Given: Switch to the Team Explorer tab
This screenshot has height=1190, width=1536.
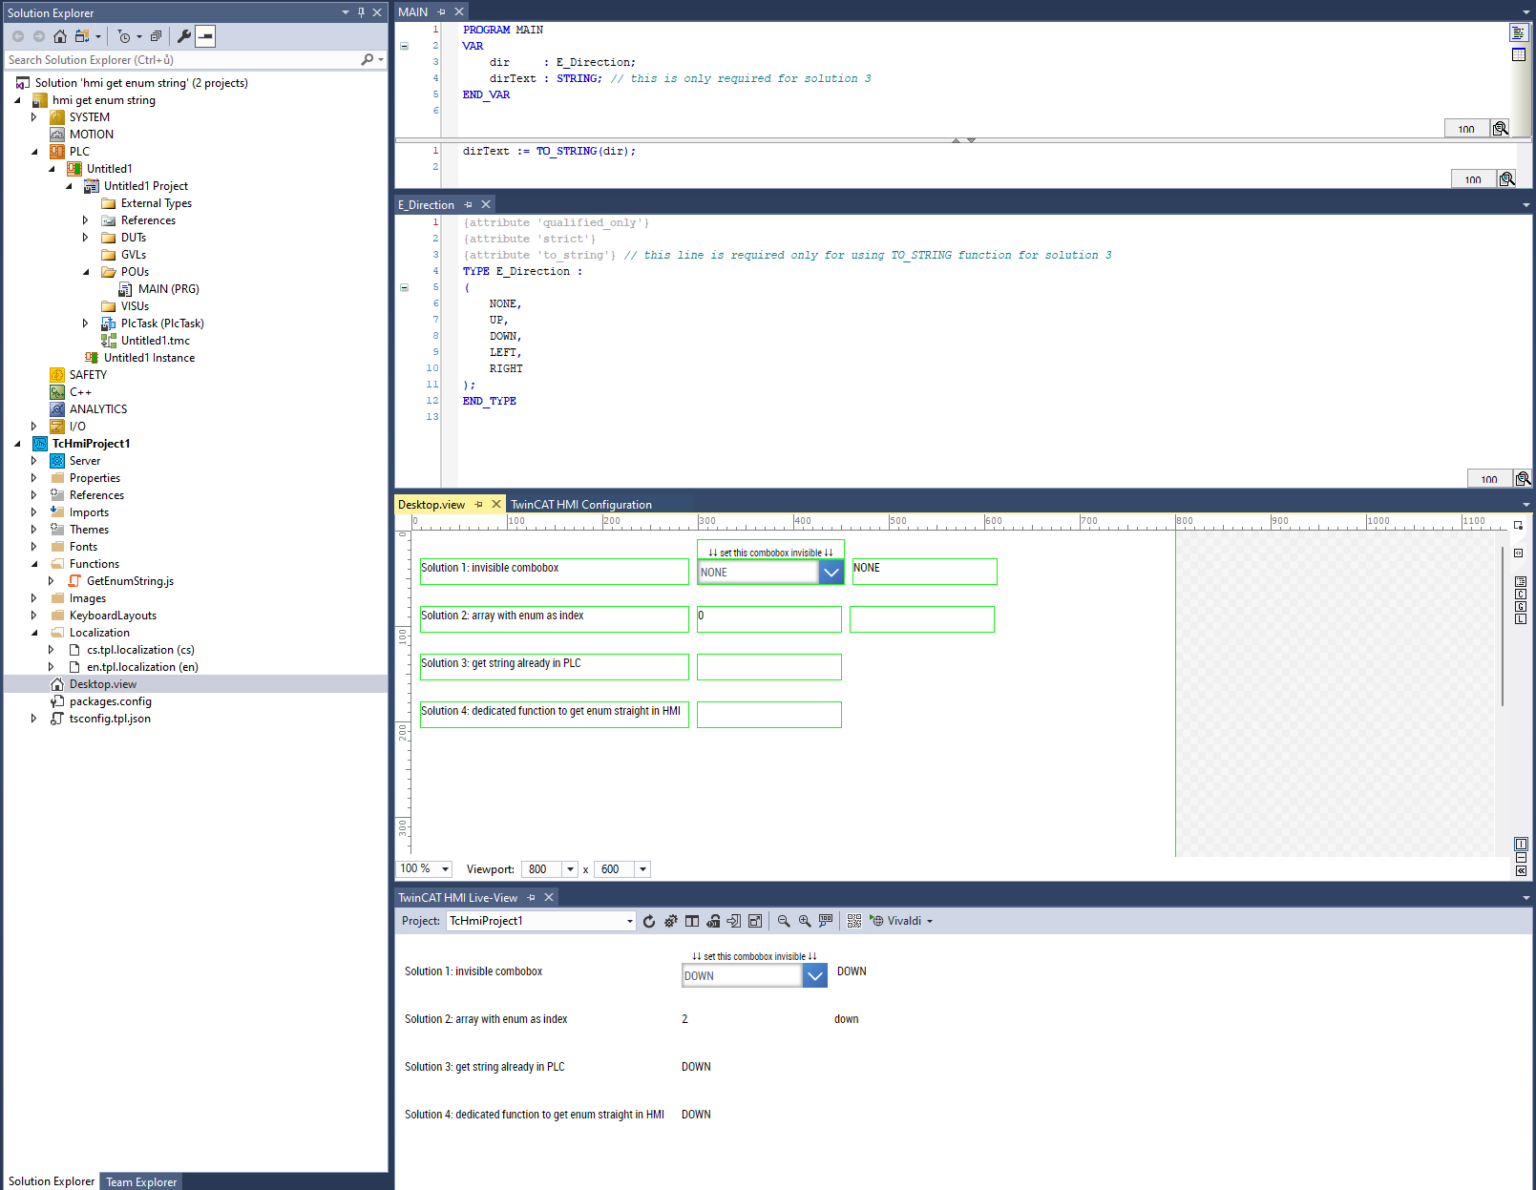Looking at the screenshot, I should pyautogui.click(x=141, y=1182).
